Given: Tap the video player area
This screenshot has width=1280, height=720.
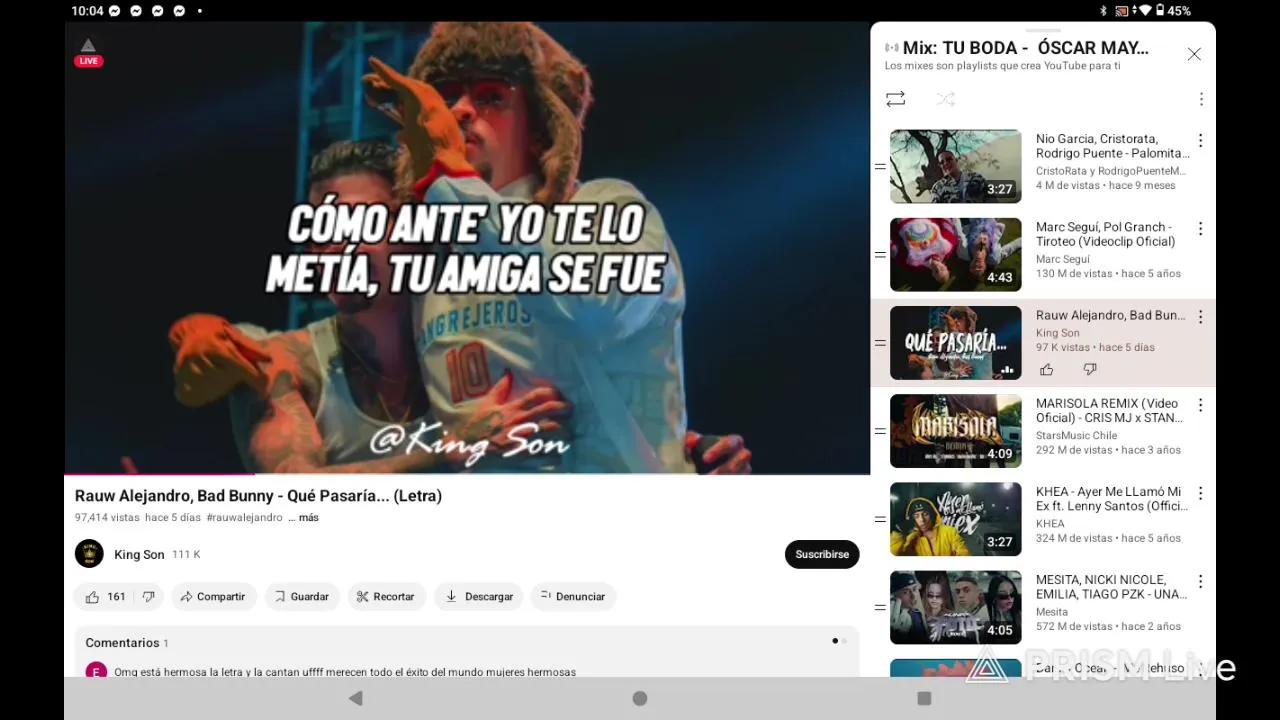Looking at the screenshot, I should point(467,247).
